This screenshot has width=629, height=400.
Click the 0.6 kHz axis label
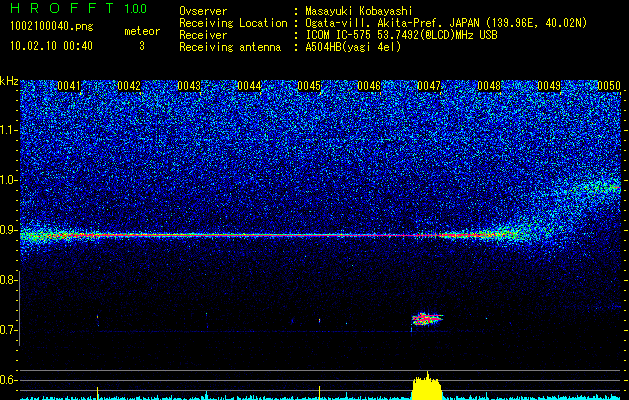8,380
